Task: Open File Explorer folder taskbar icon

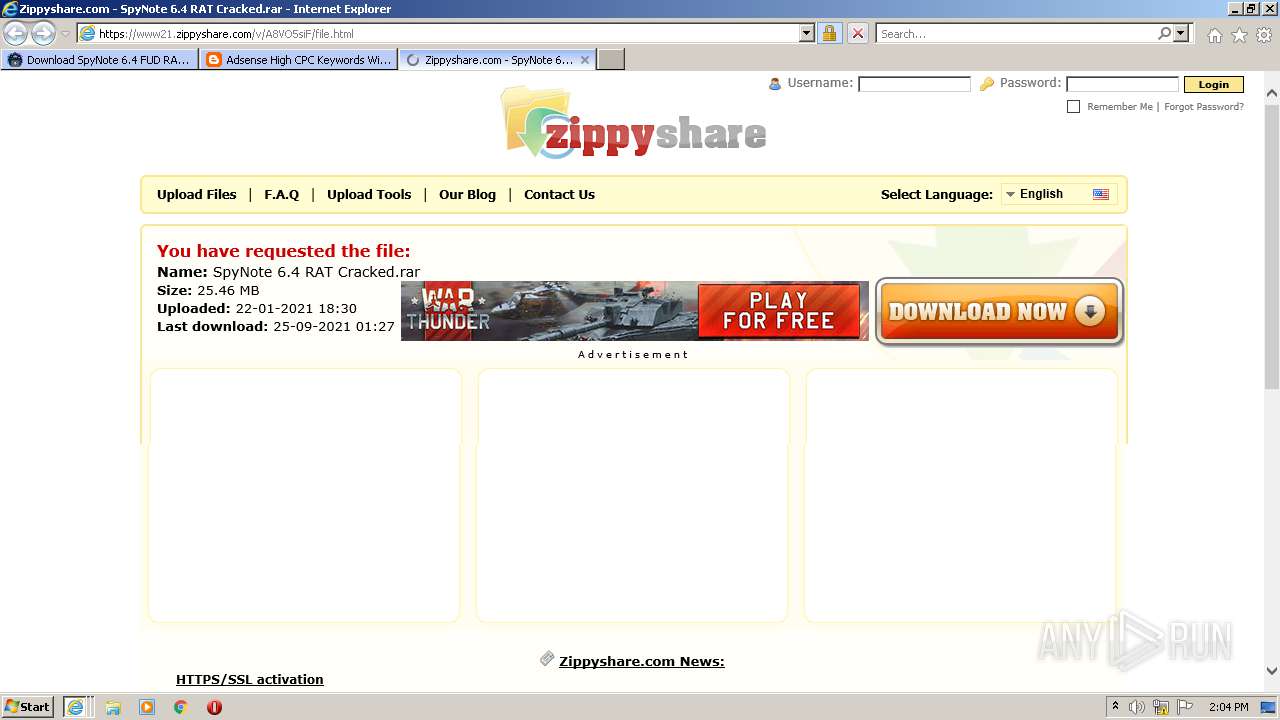Action: pyautogui.click(x=113, y=707)
